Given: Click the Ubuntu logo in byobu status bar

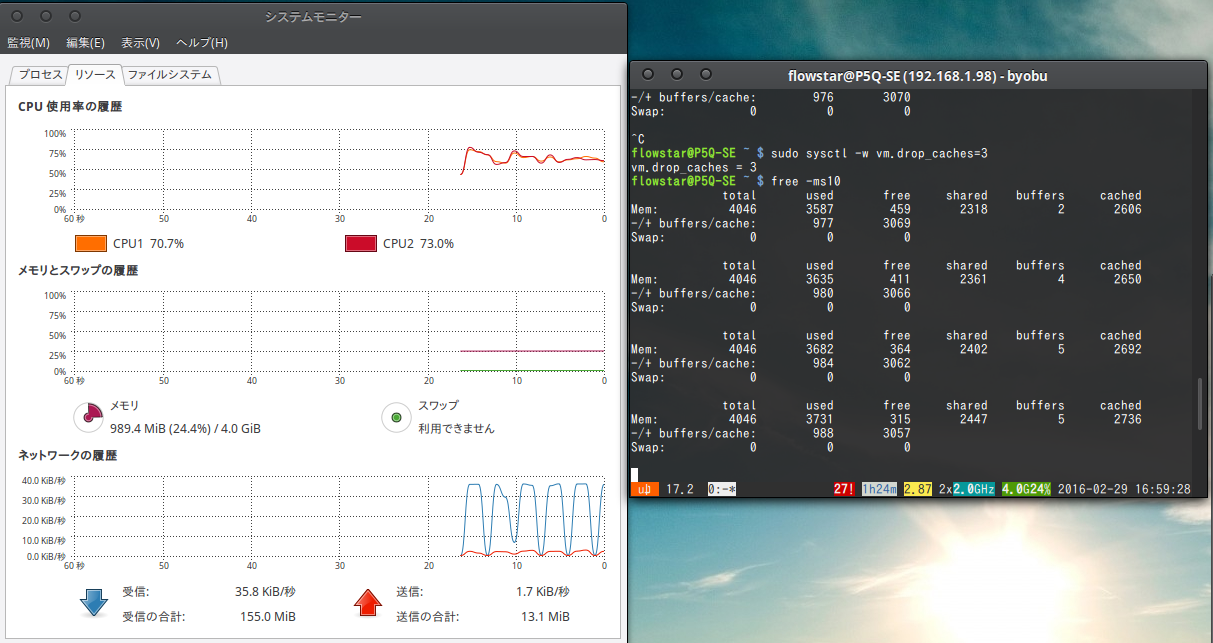Looking at the screenshot, I should click(x=644, y=489).
